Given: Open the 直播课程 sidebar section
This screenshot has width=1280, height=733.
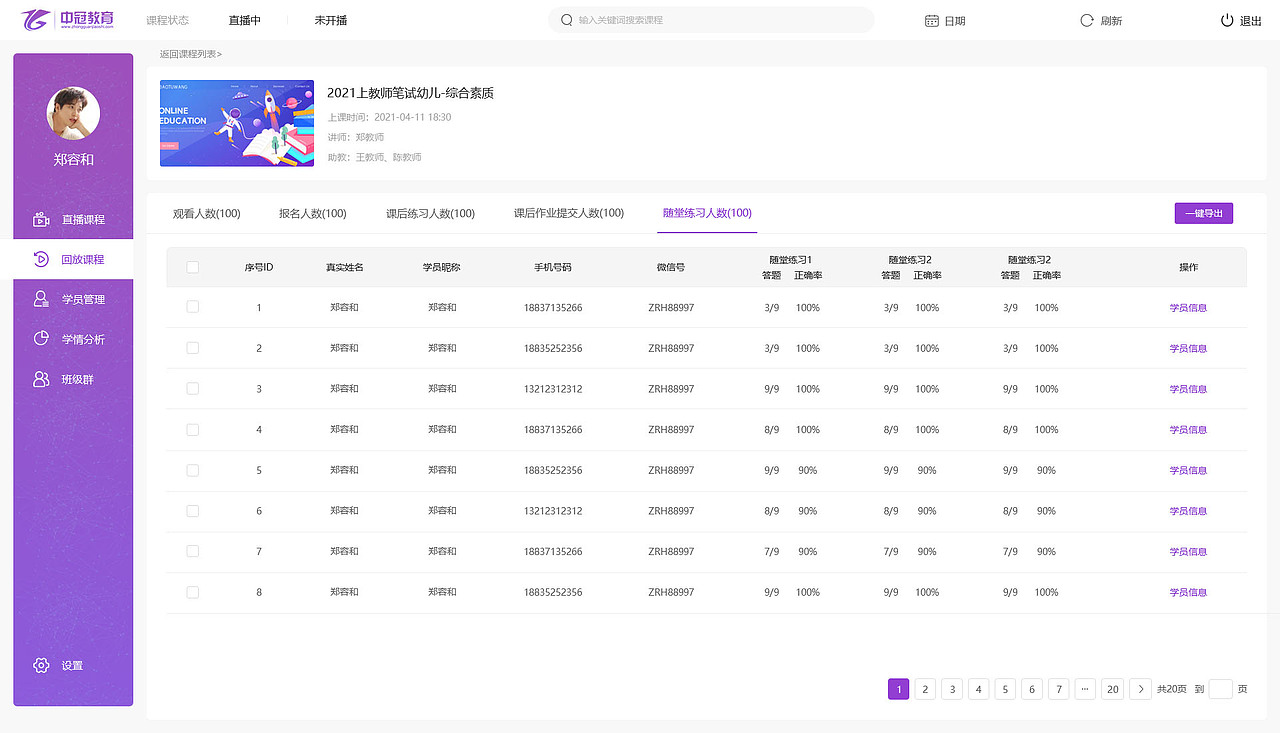Looking at the screenshot, I should point(73,218).
